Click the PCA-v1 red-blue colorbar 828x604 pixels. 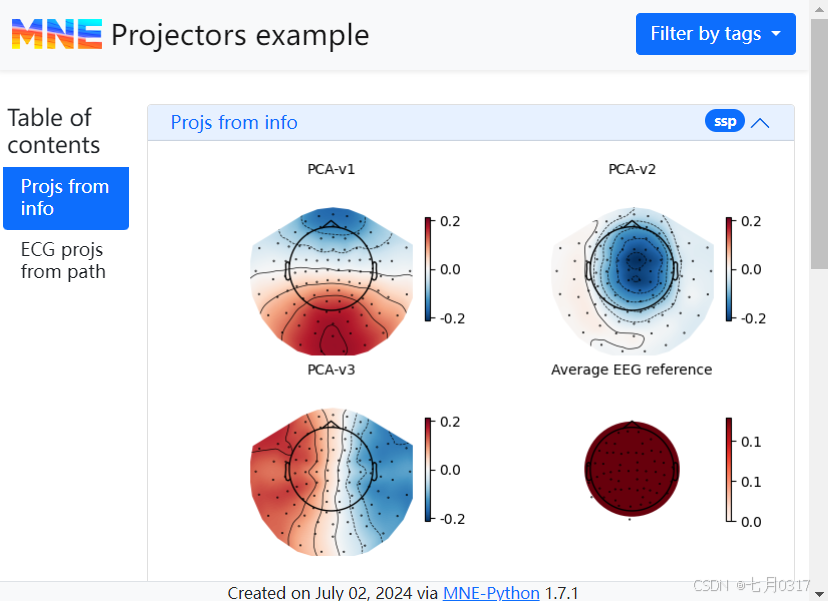(427, 269)
